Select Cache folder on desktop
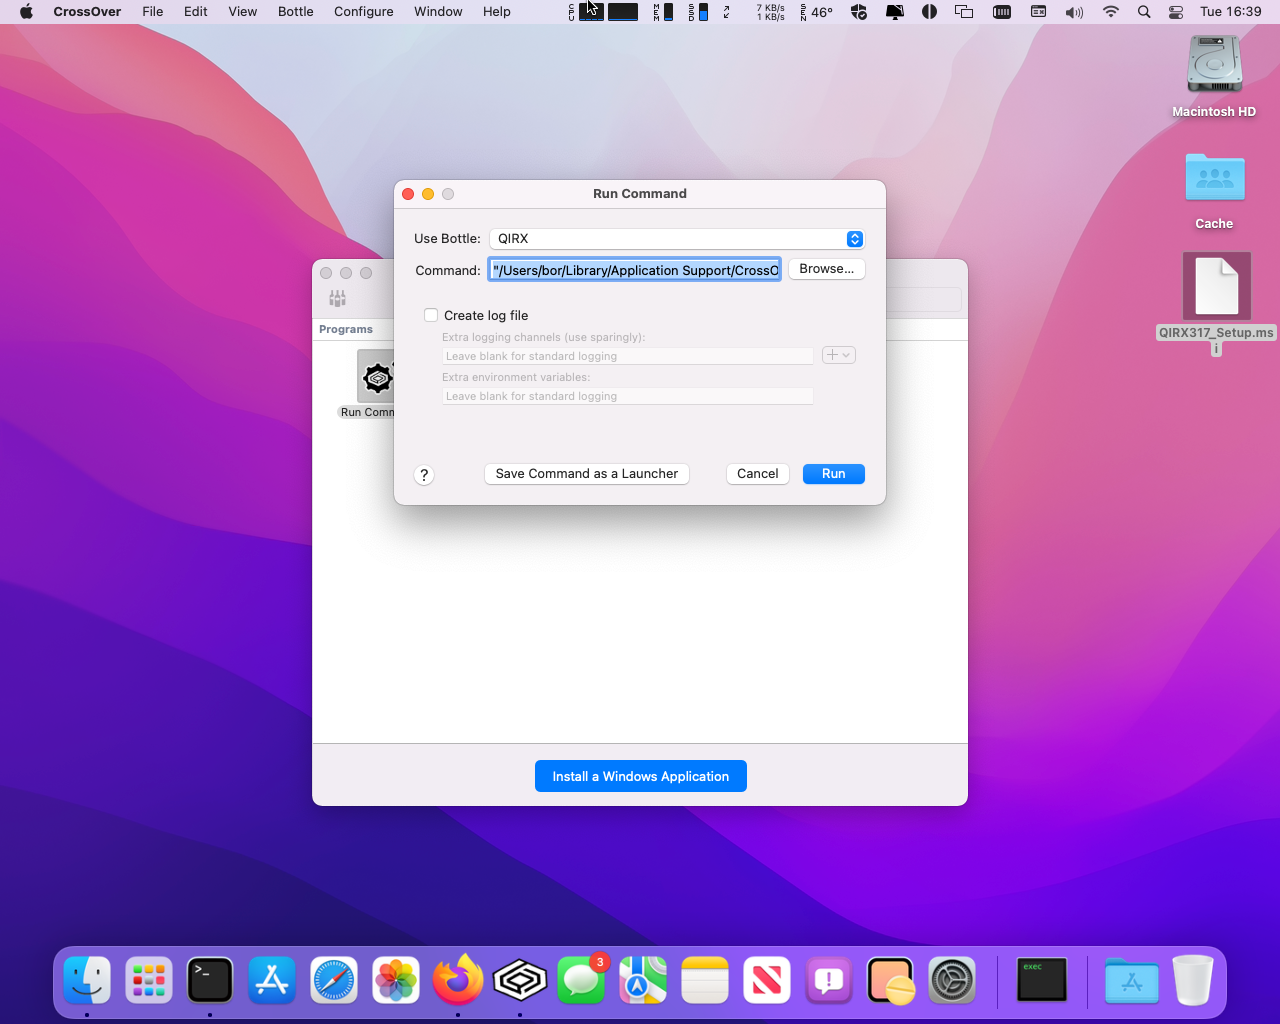The image size is (1280, 1024). 1214,190
